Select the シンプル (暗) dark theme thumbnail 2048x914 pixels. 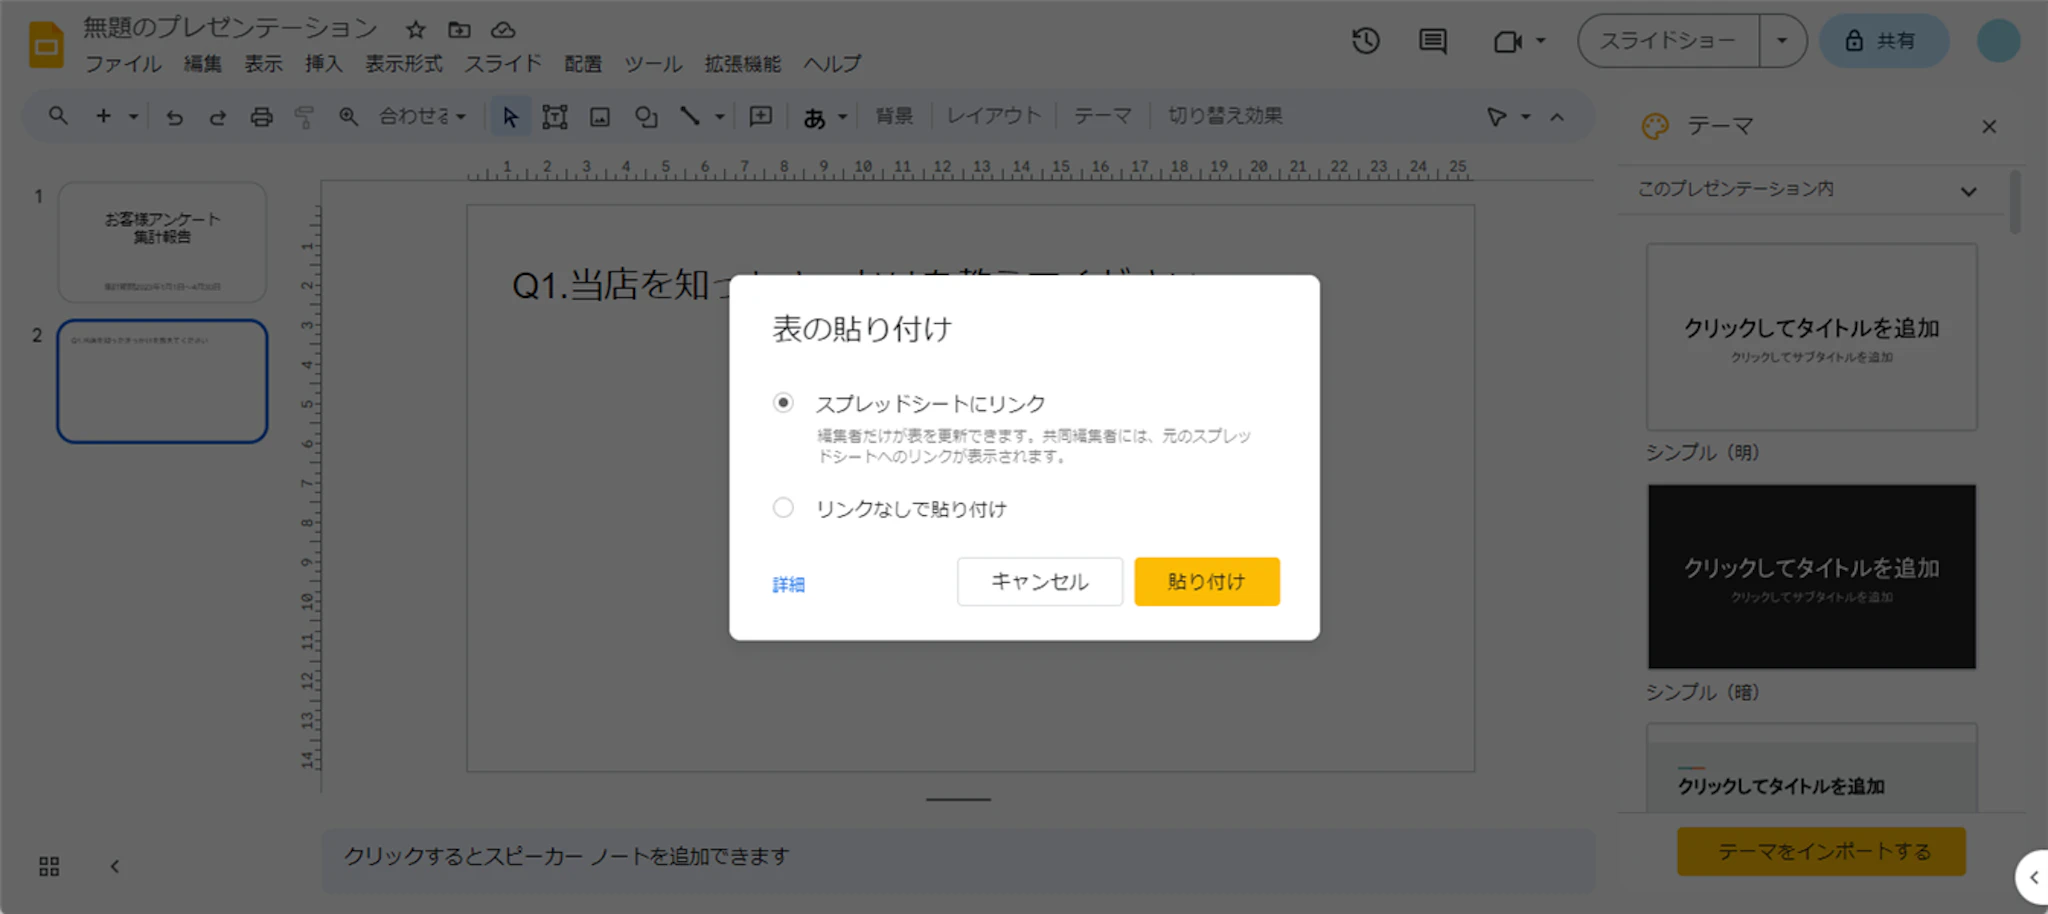click(1811, 577)
